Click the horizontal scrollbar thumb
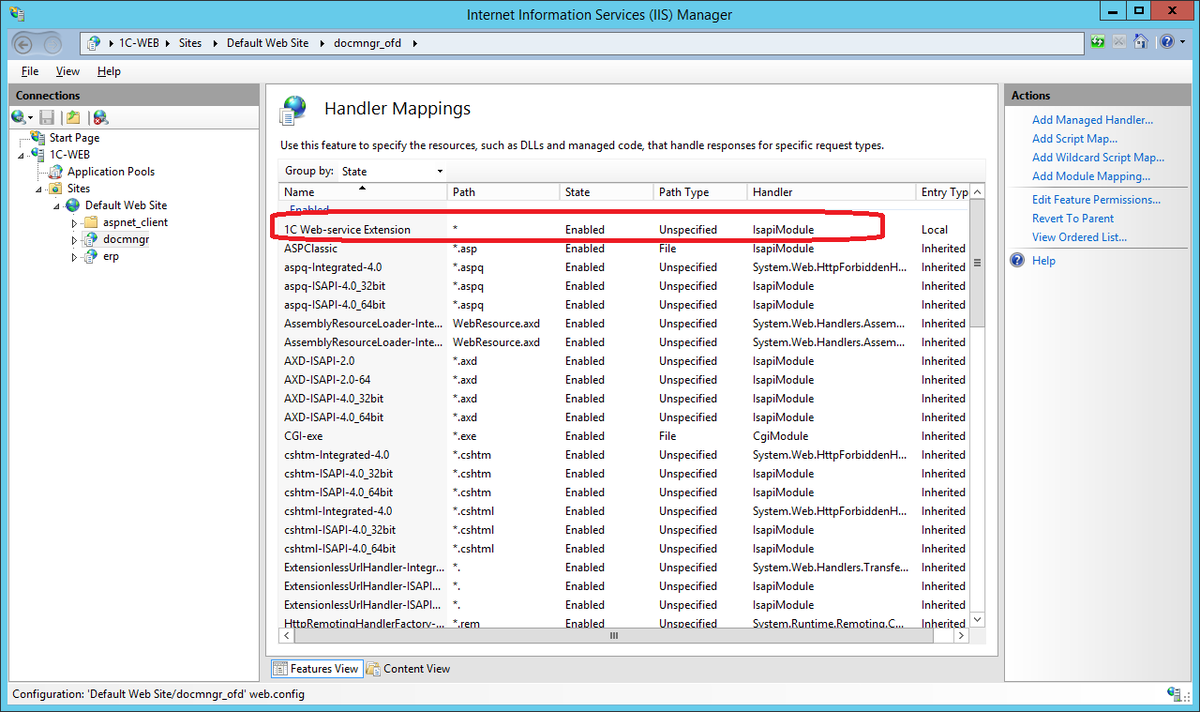Image resolution: width=1200 pixels, height=712 pixels. (614, 635)
